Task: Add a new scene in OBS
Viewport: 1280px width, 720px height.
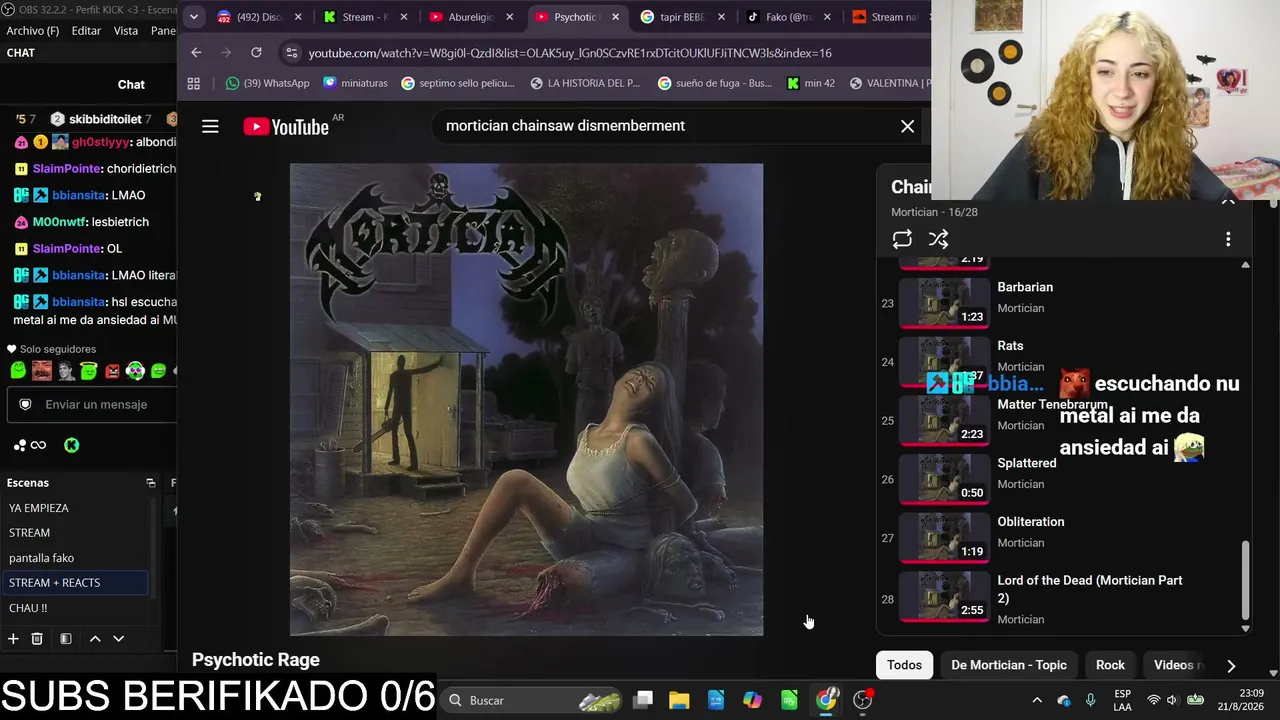Action: coord(13,639)
